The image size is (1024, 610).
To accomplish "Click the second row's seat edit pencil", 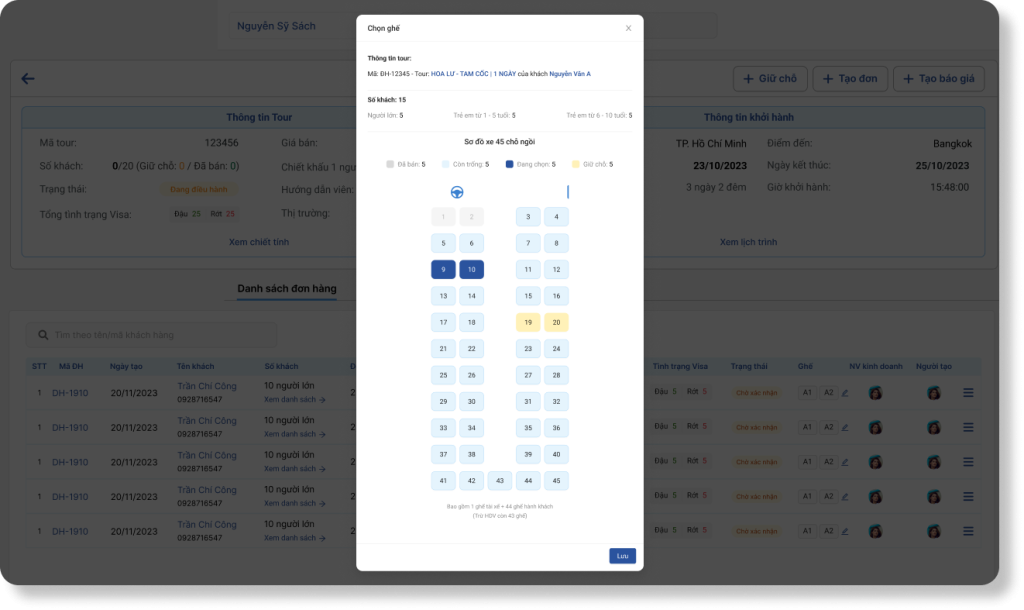I will pyautogui.click(x=845, y=428).
